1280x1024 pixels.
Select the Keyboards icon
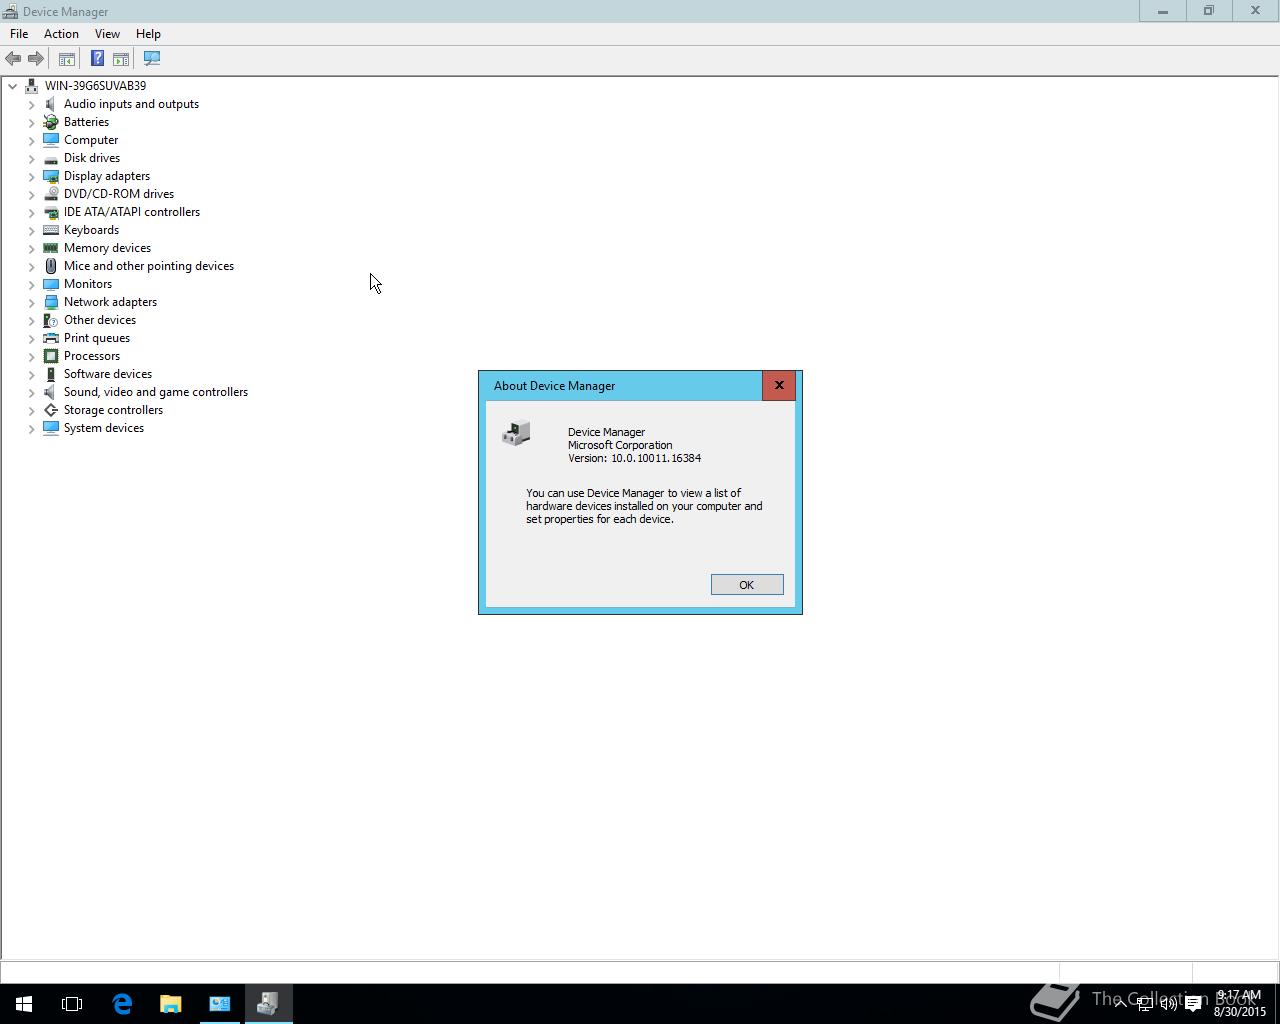pos(51,230)
